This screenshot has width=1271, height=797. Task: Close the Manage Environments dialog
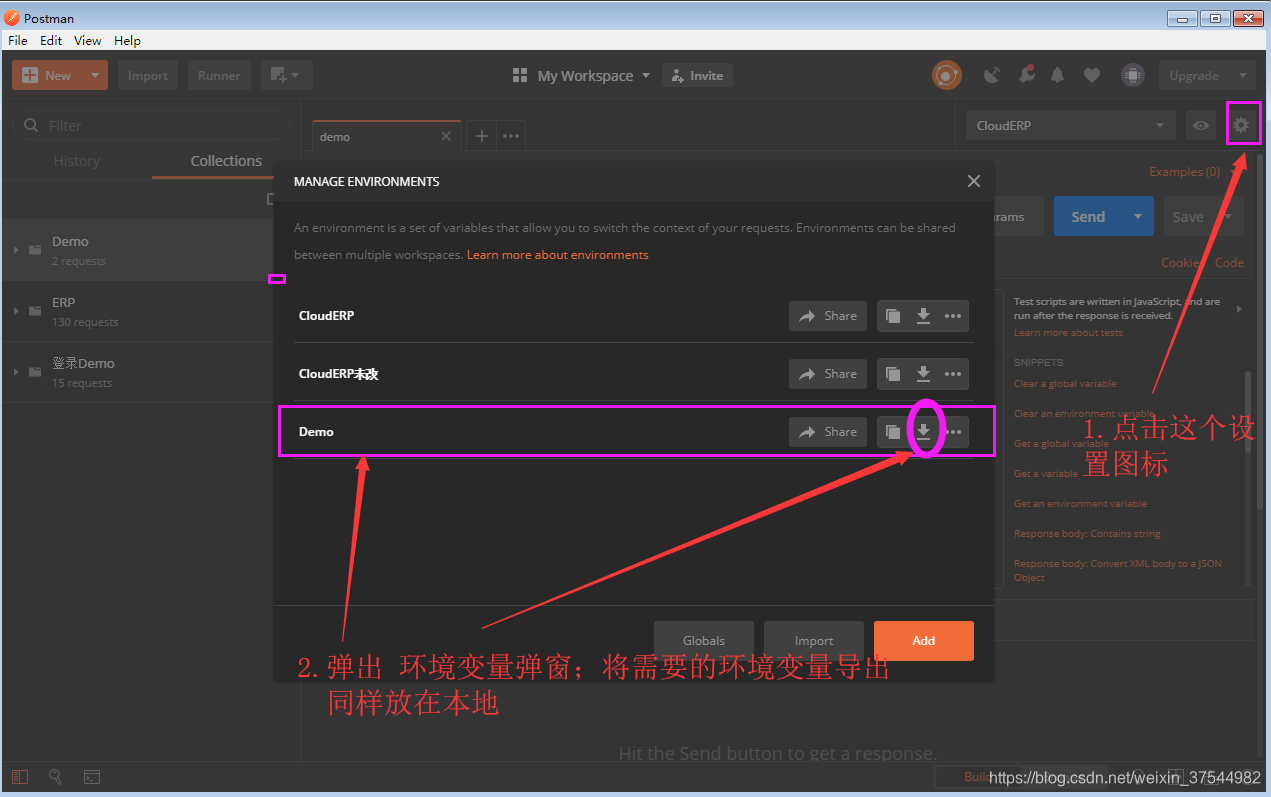[x=974, y=181]
